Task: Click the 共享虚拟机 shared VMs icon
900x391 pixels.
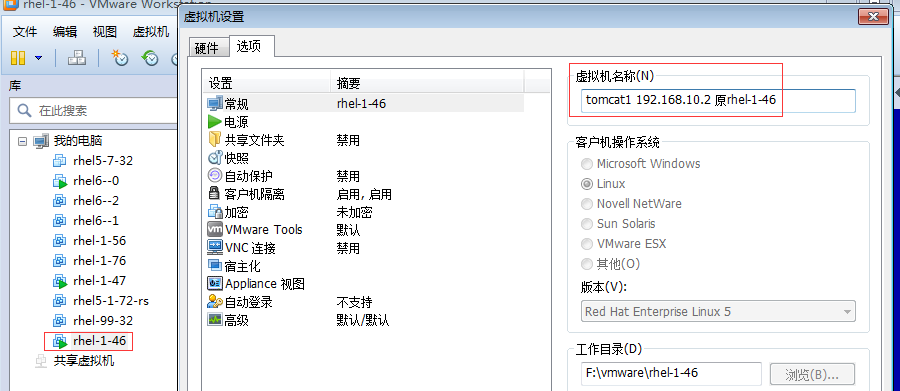Action: tap(41, 361)
